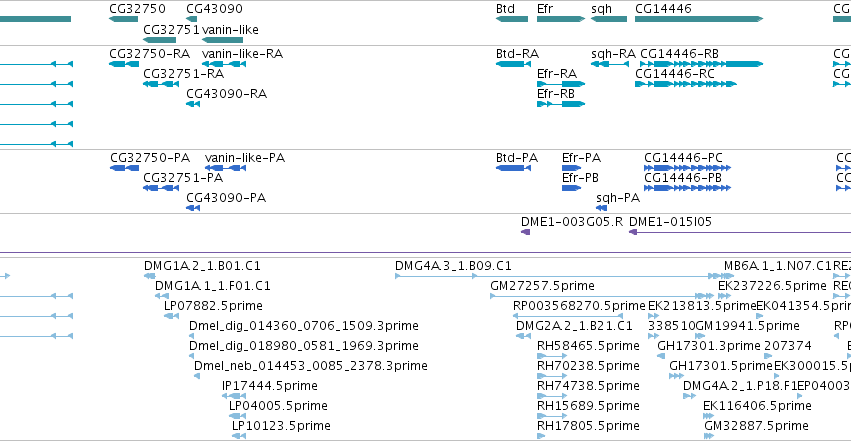Select EST EK300015.5prime
This screenshot has height=441, width=851.
[x=778, y=376]
